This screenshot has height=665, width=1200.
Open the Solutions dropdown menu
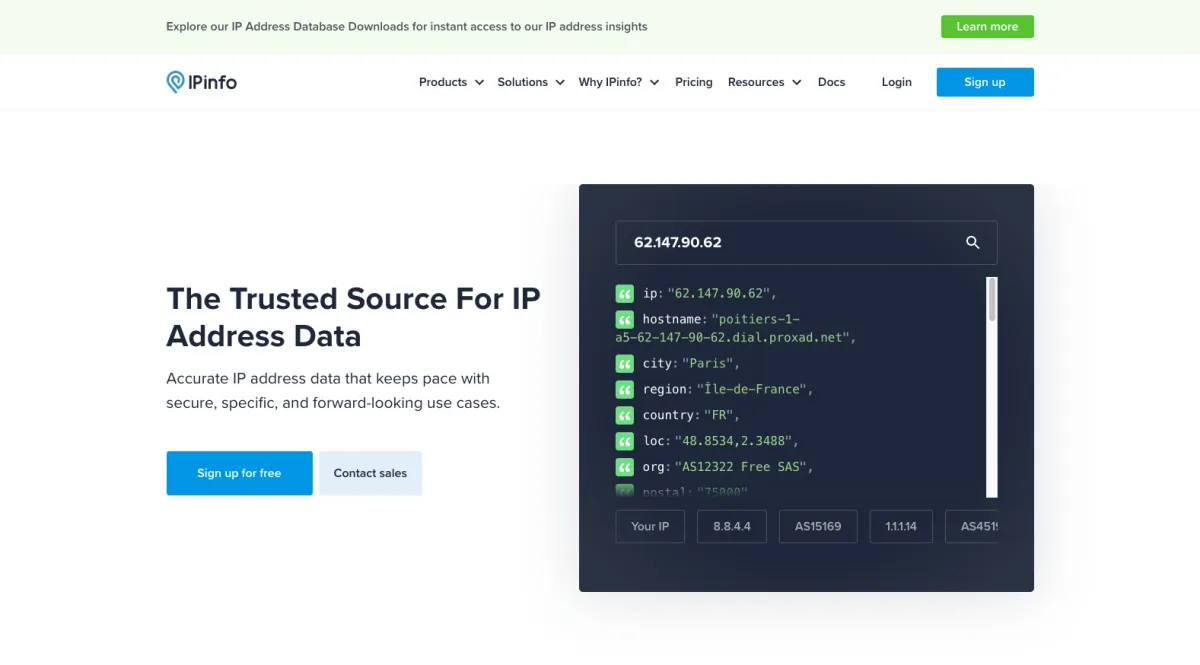pos(530,82)
